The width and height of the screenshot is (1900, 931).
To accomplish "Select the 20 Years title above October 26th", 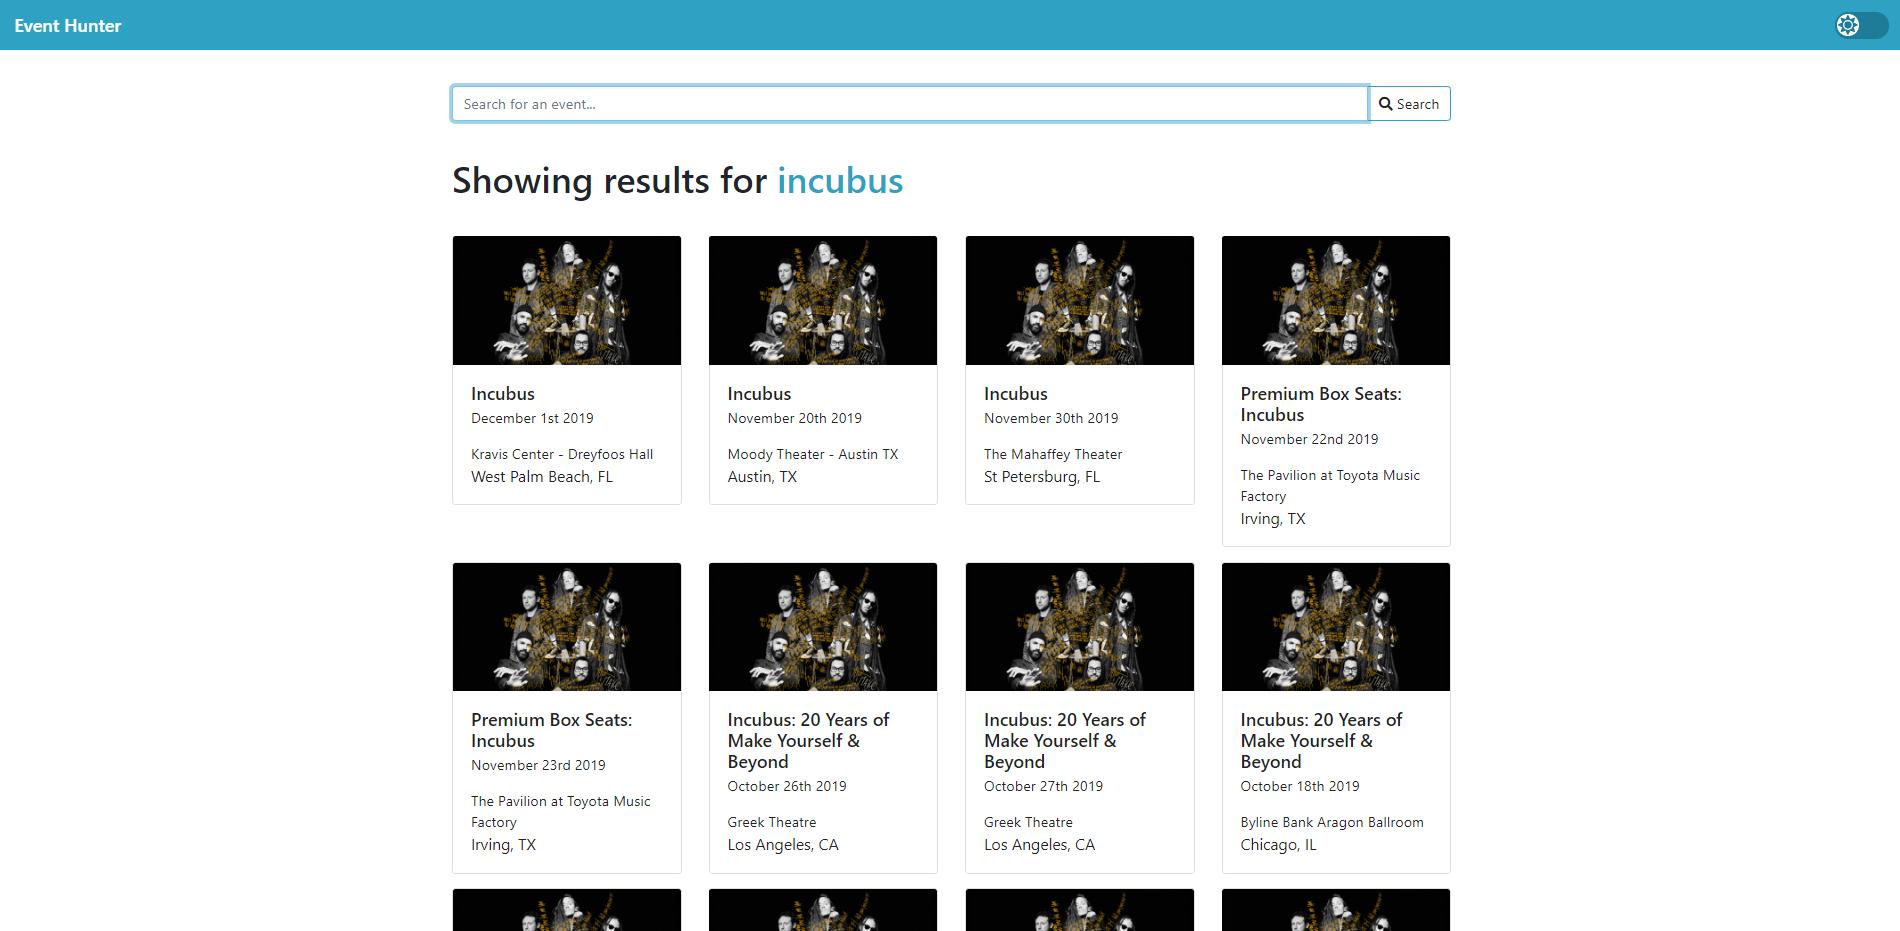I will pos(808,741).
